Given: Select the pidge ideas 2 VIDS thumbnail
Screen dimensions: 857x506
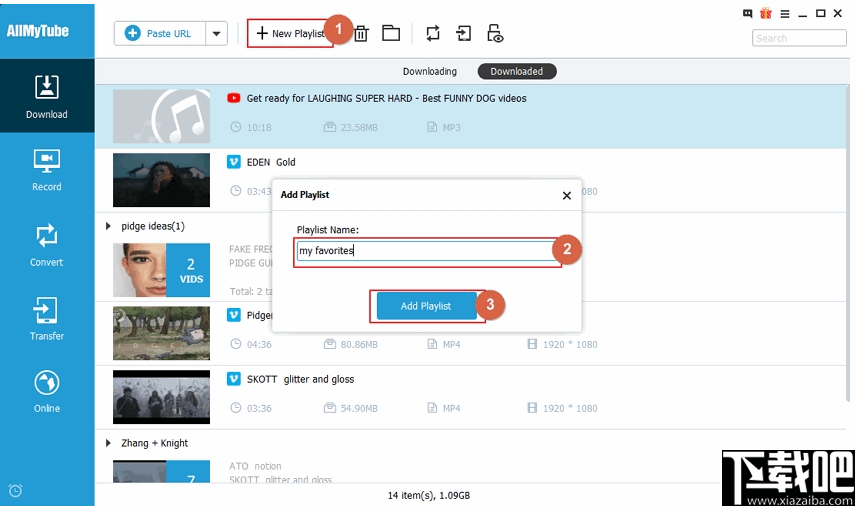Looking at the screenshot, I should click(x=161, y=270).
